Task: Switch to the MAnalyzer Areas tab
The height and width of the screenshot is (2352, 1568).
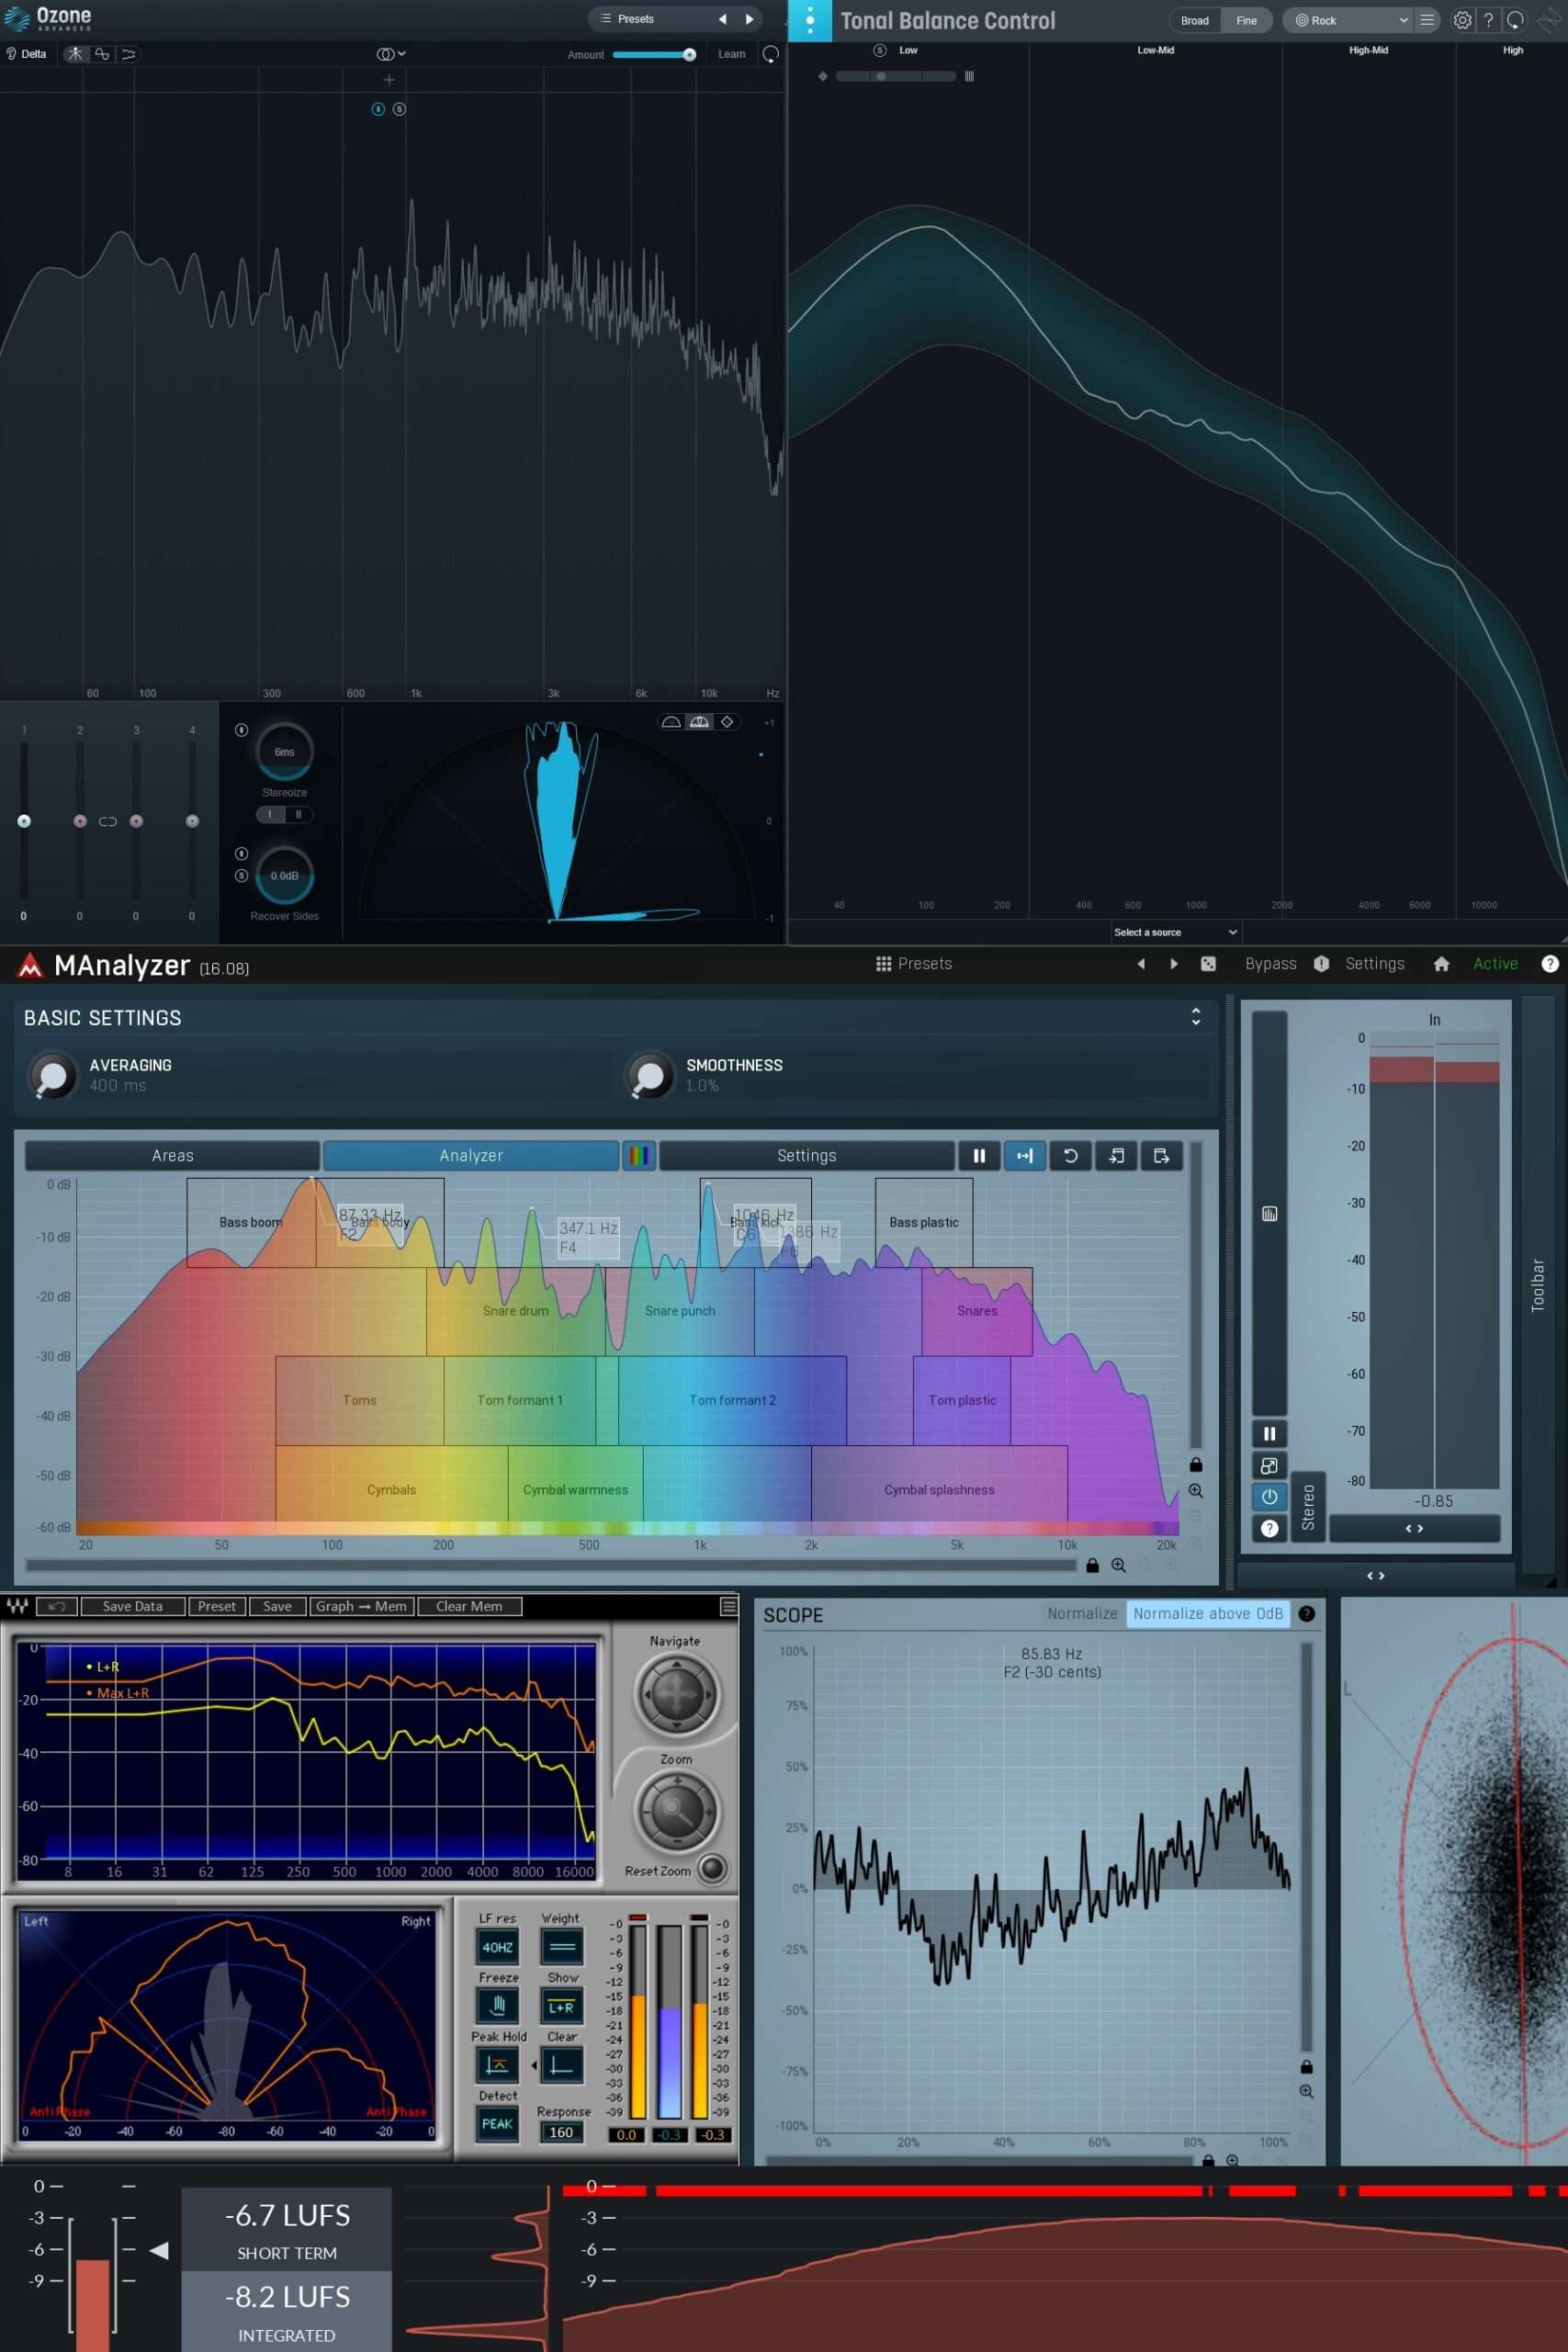Action: coord(172,1156)
